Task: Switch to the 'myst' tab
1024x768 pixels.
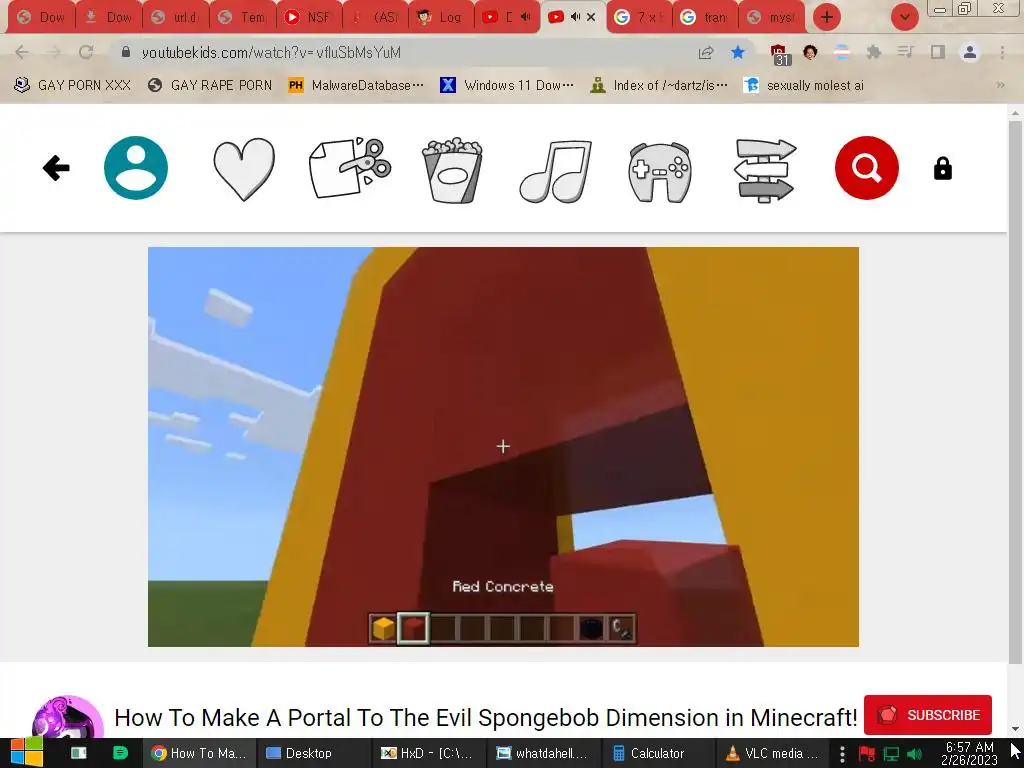Action: (x=771, y=18)
